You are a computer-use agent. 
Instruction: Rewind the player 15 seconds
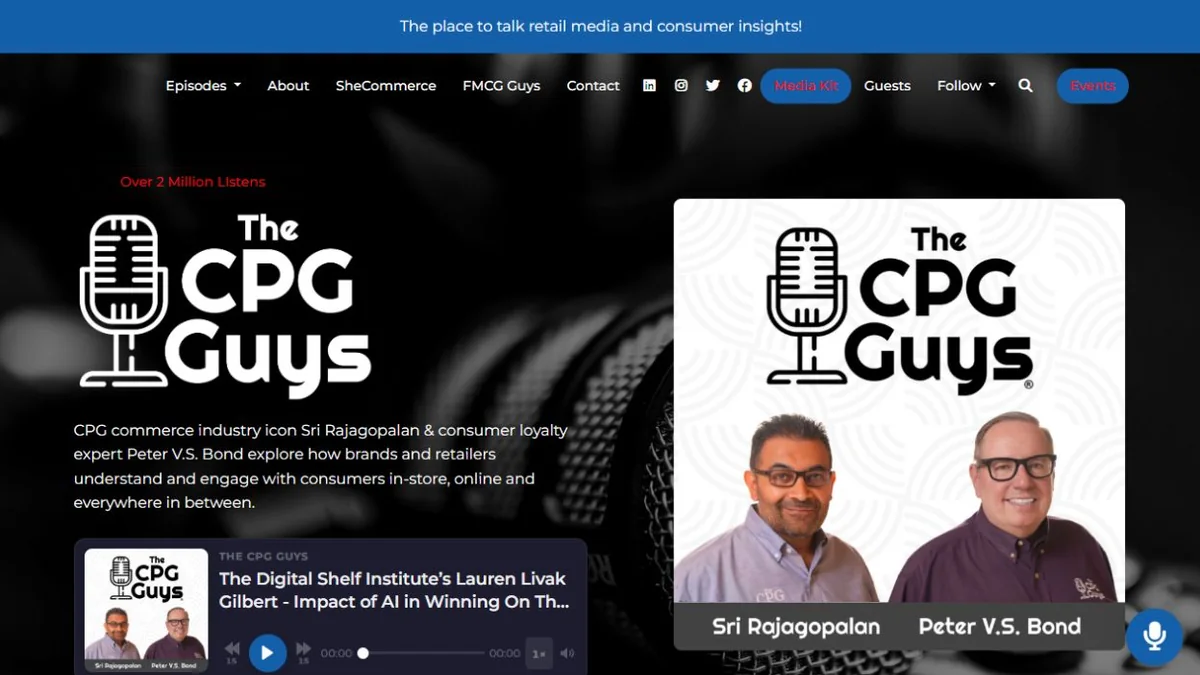[x=231, y=651]
